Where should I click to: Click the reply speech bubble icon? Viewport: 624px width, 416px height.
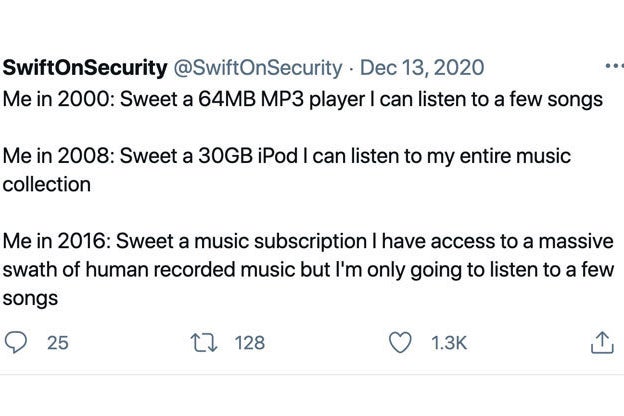16,342
